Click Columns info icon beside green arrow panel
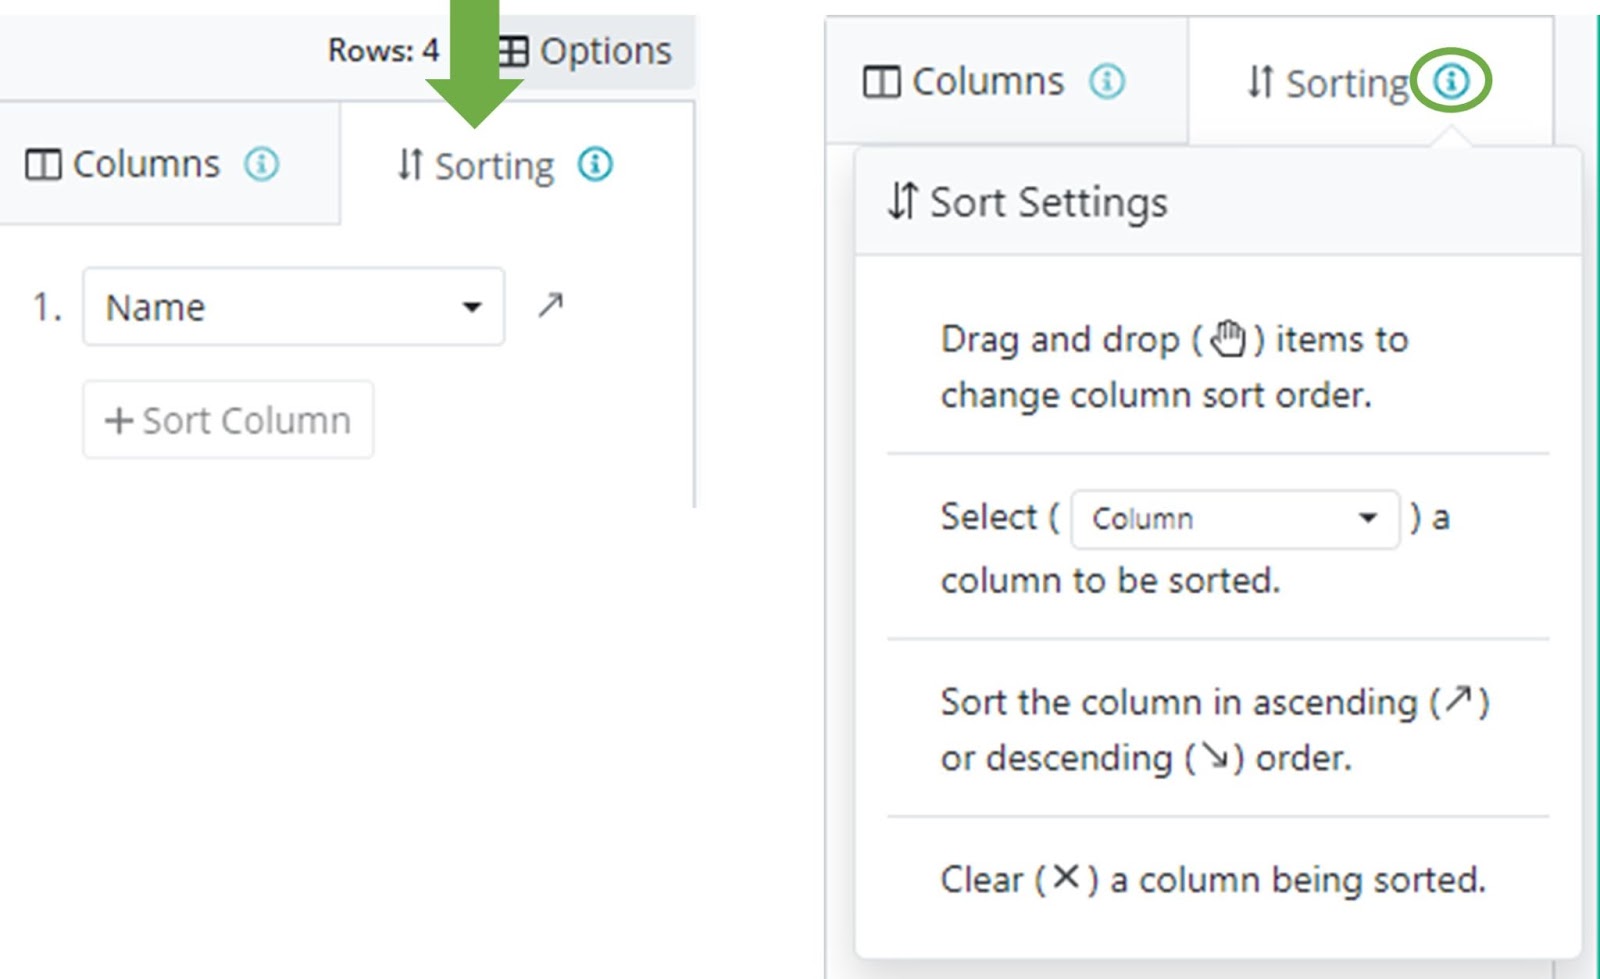 [x=262, y=164]
